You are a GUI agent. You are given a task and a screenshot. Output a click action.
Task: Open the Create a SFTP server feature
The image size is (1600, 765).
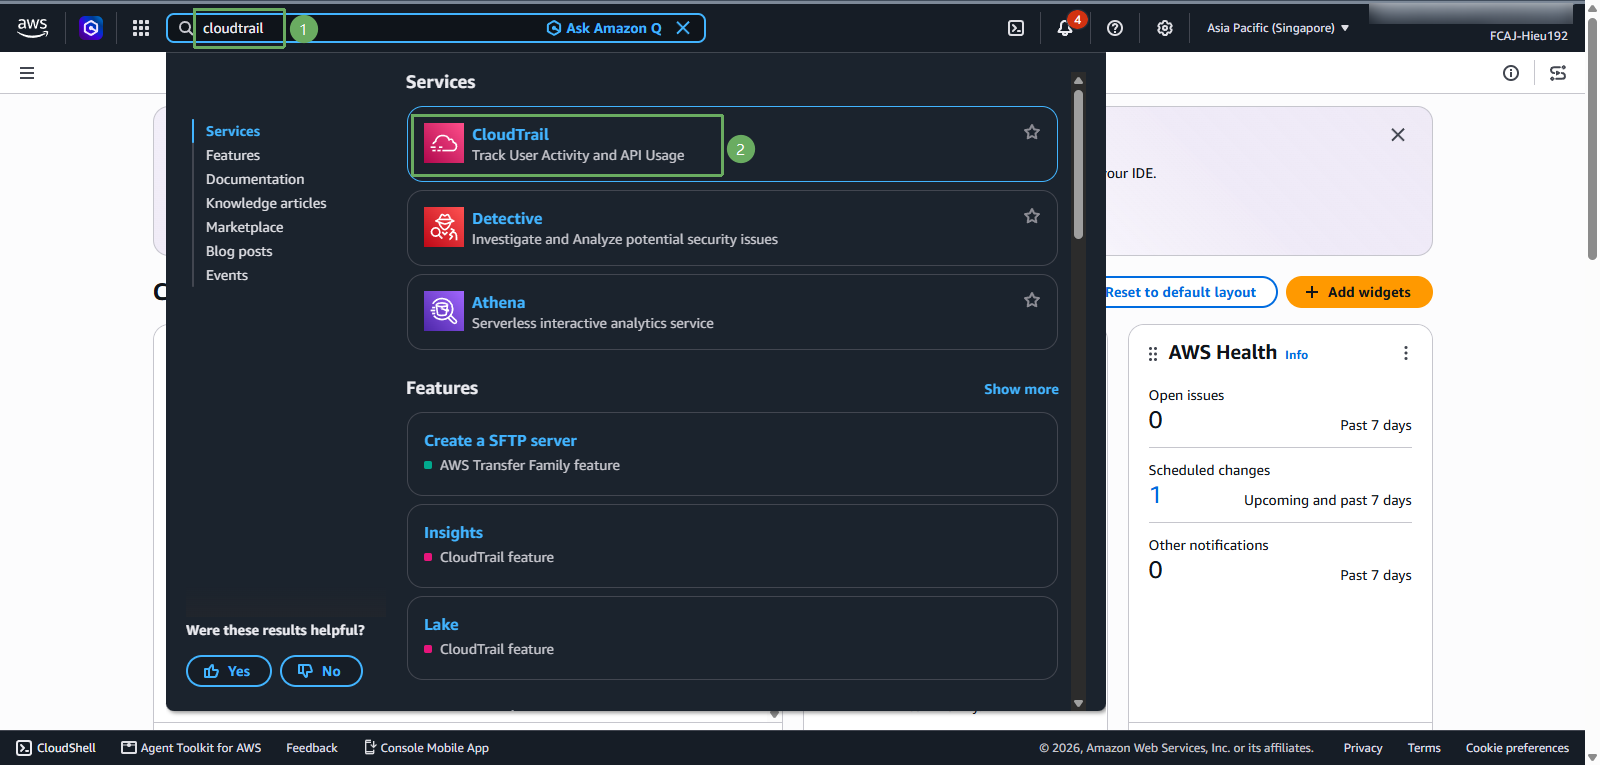[x=500, y=441]
